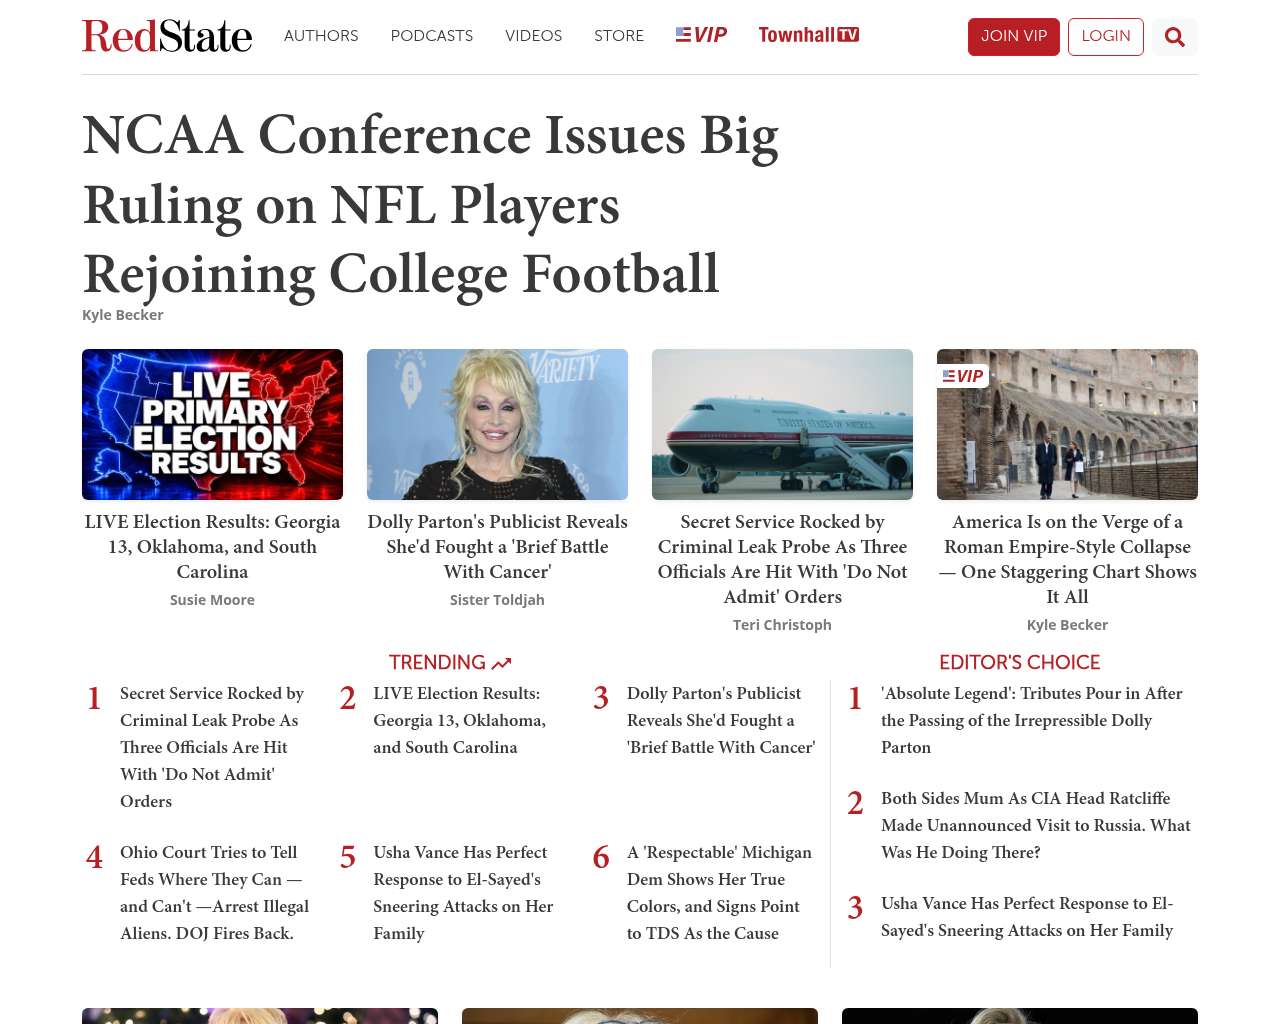Open Editor's Choice 'Absolute Legend' Dolly tribute

[1032, 720]
